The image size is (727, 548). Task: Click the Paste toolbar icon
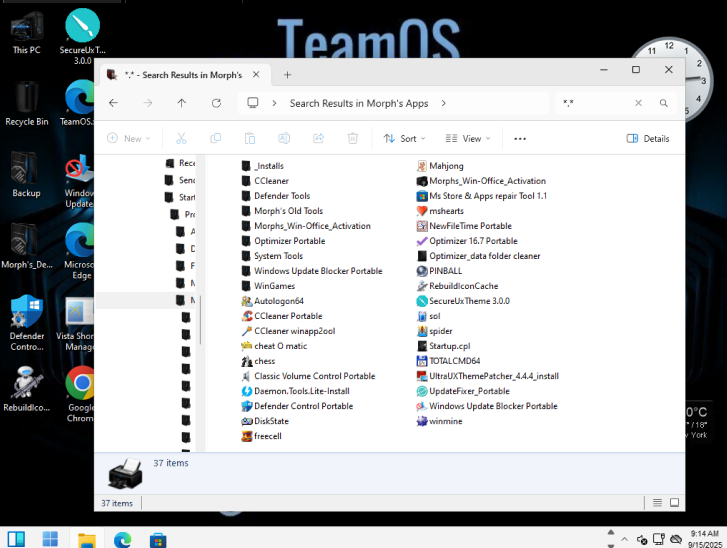point(250,139)
